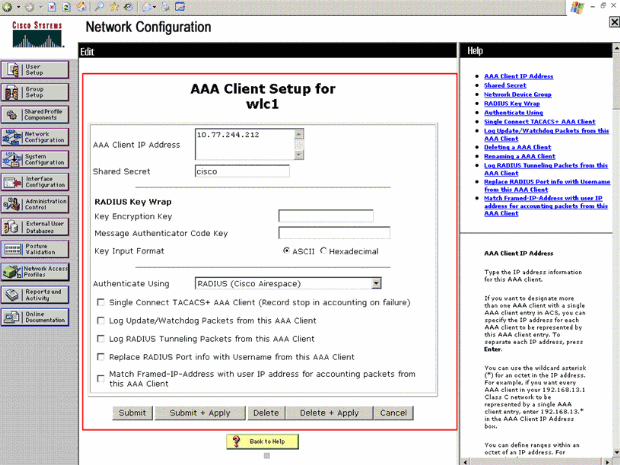Open Online Documentation menu item
The width and height of the screenshot is (620, 465).
point(35,317)
